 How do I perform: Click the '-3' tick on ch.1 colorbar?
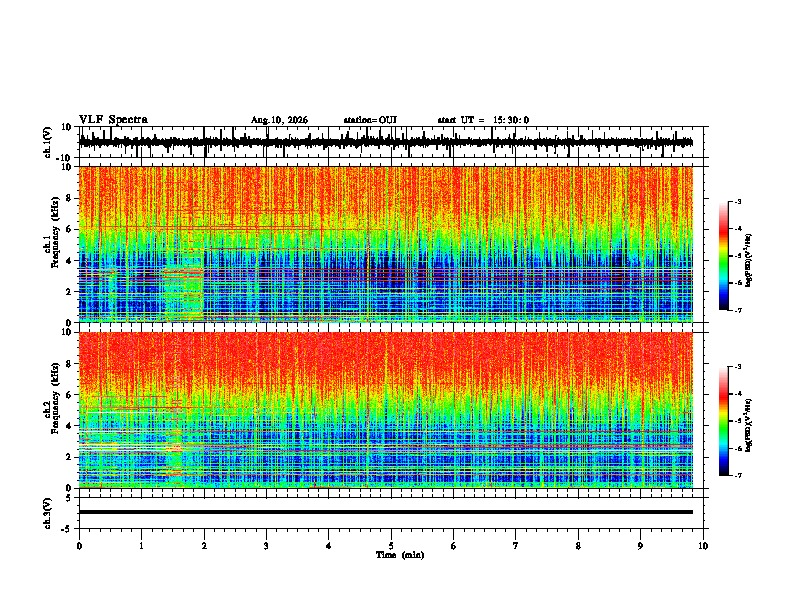pos(737,201)
